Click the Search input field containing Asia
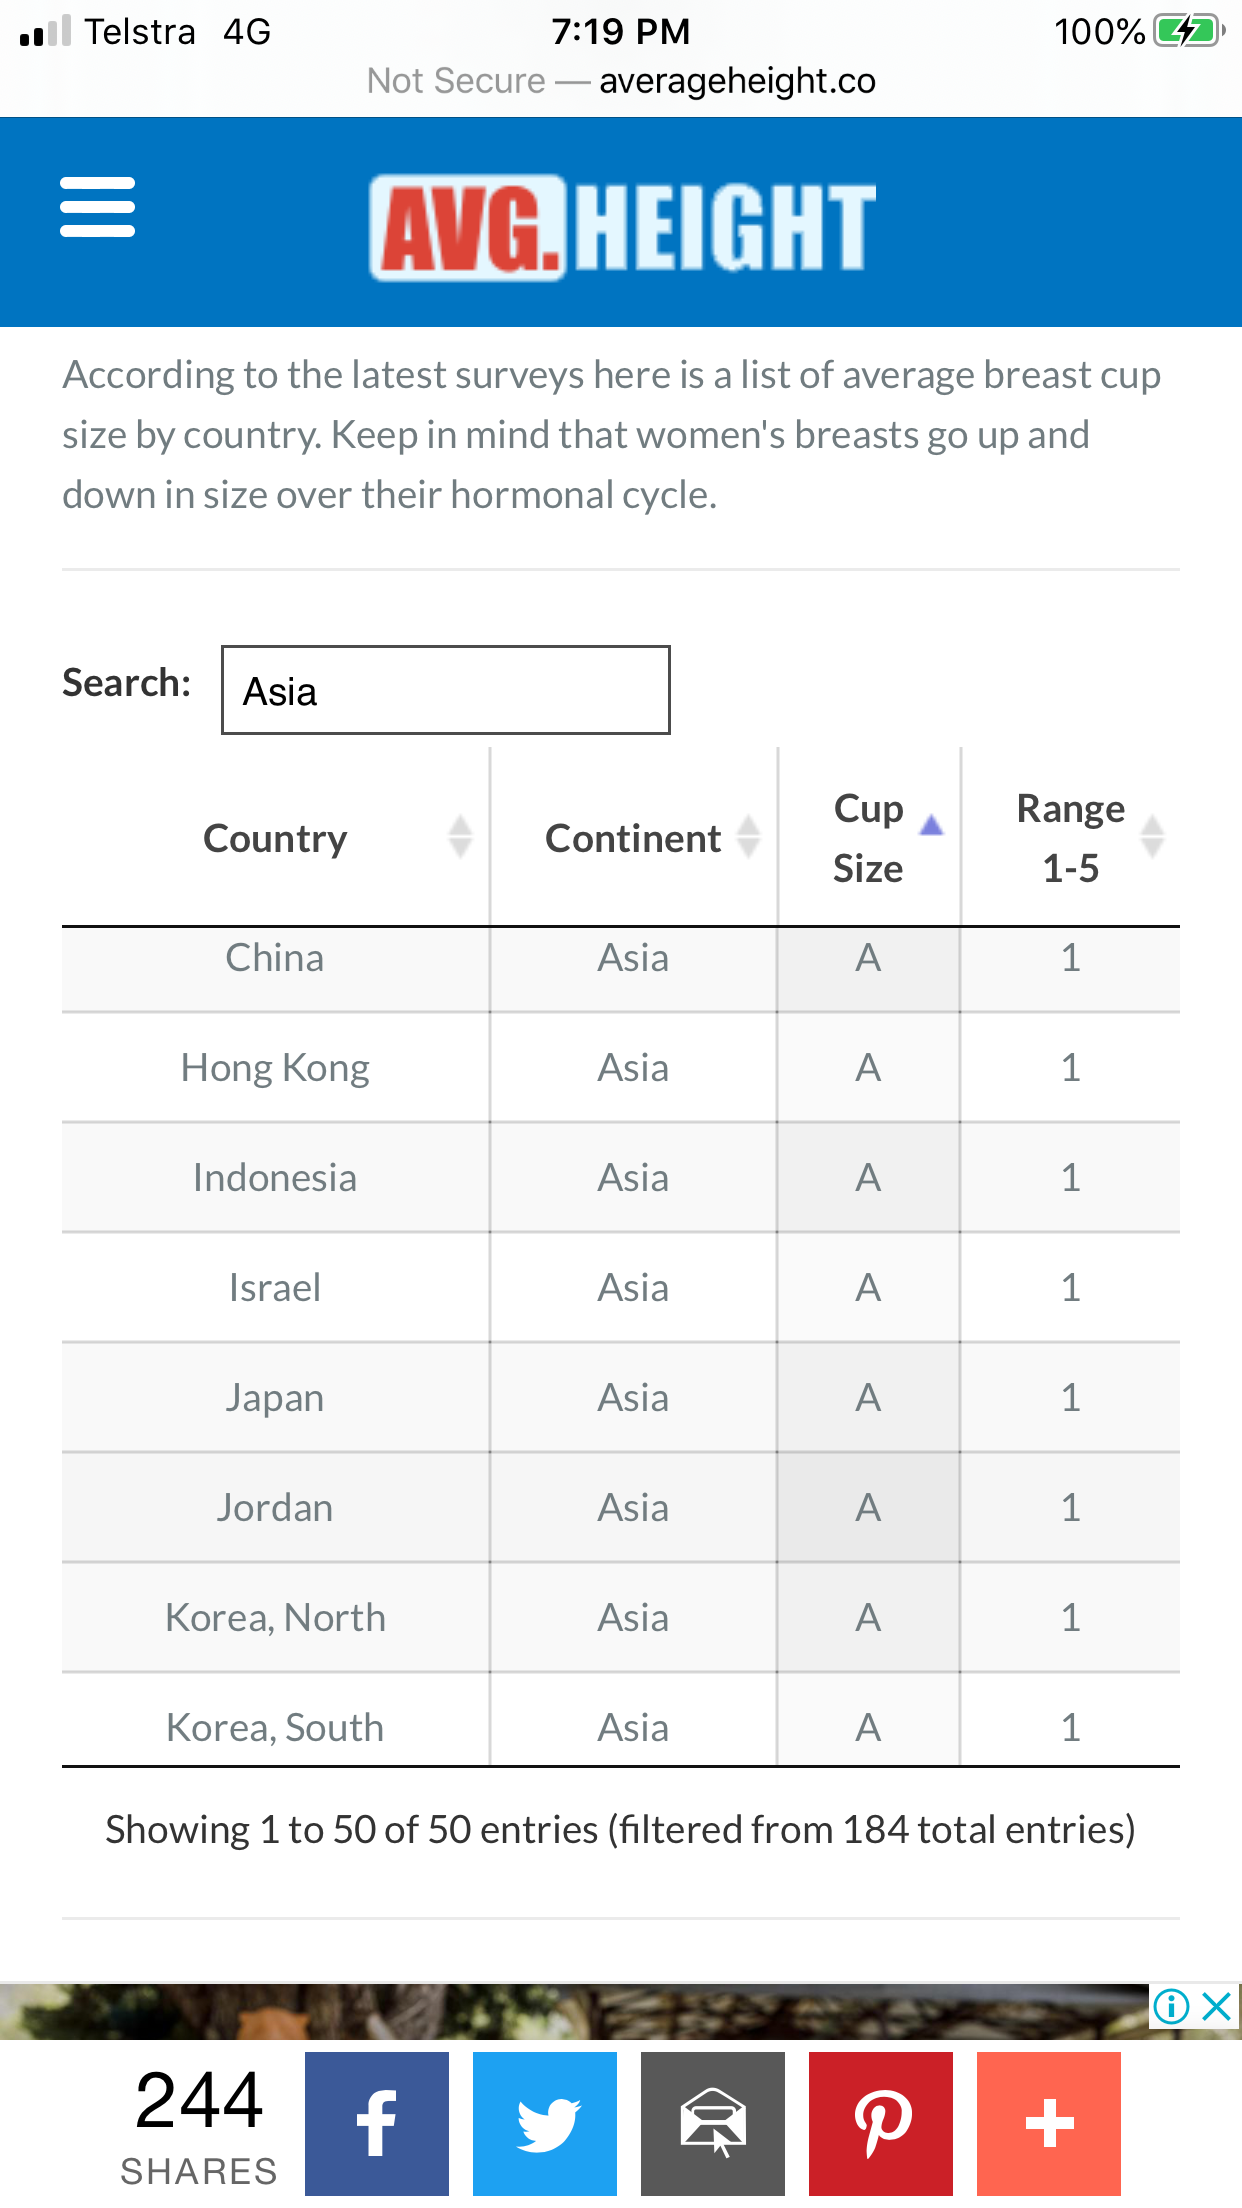 click(x=446, y=690)
